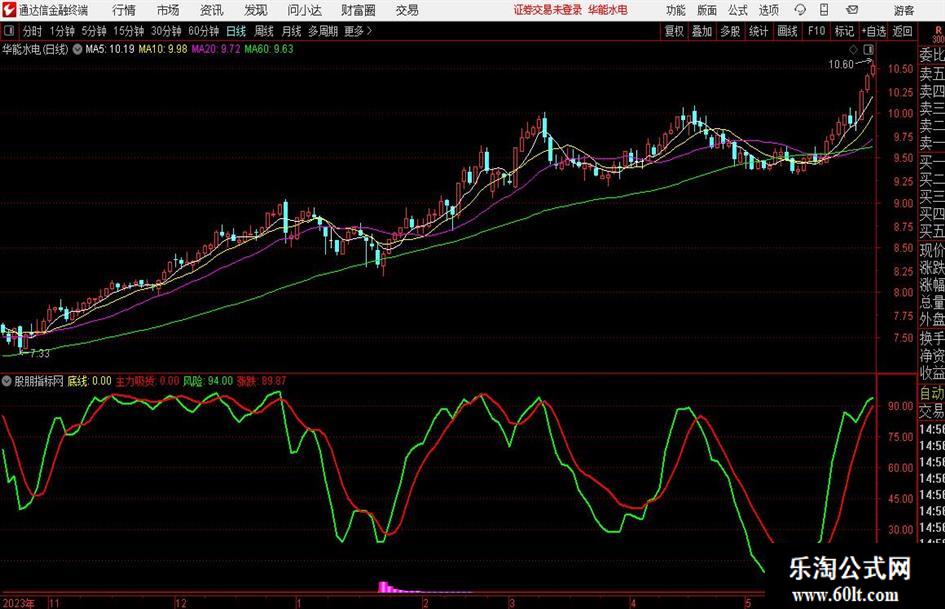Click the 委比 row in quote panel
This screenshot has width=945, height=609.
pyautogui.click(x=932, y=55)
